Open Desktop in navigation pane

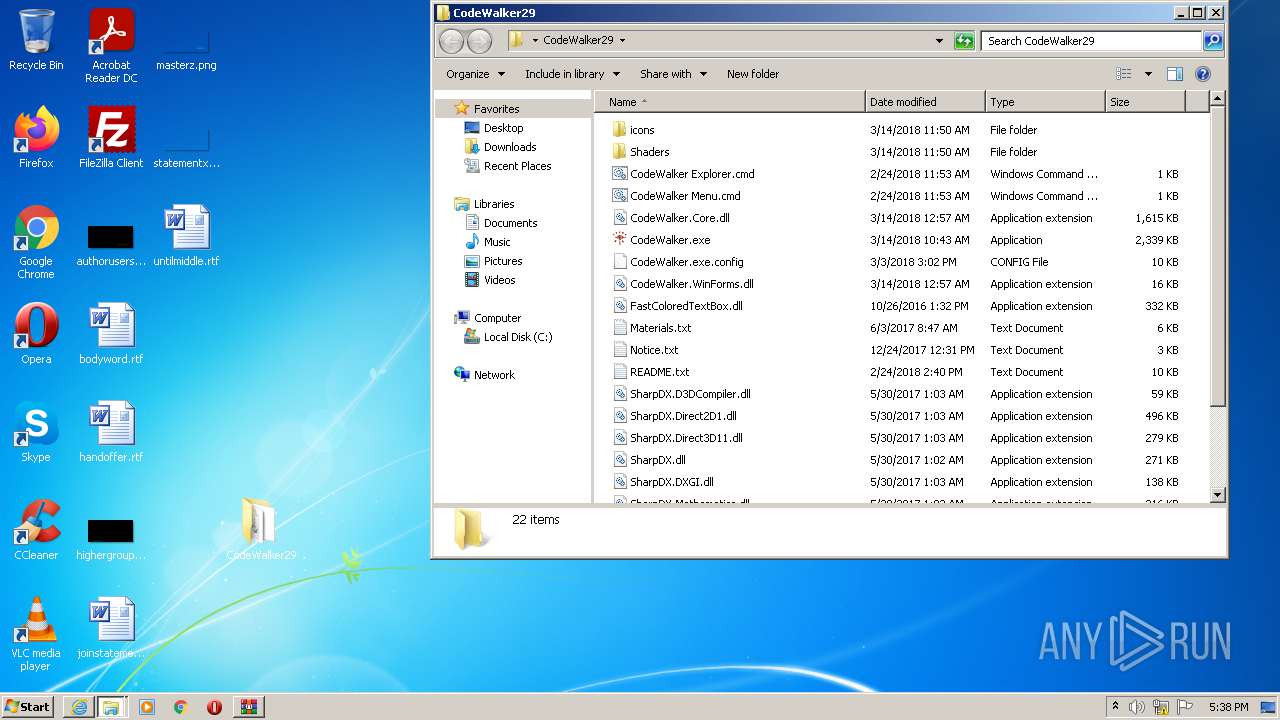click(x=503, y=128)
